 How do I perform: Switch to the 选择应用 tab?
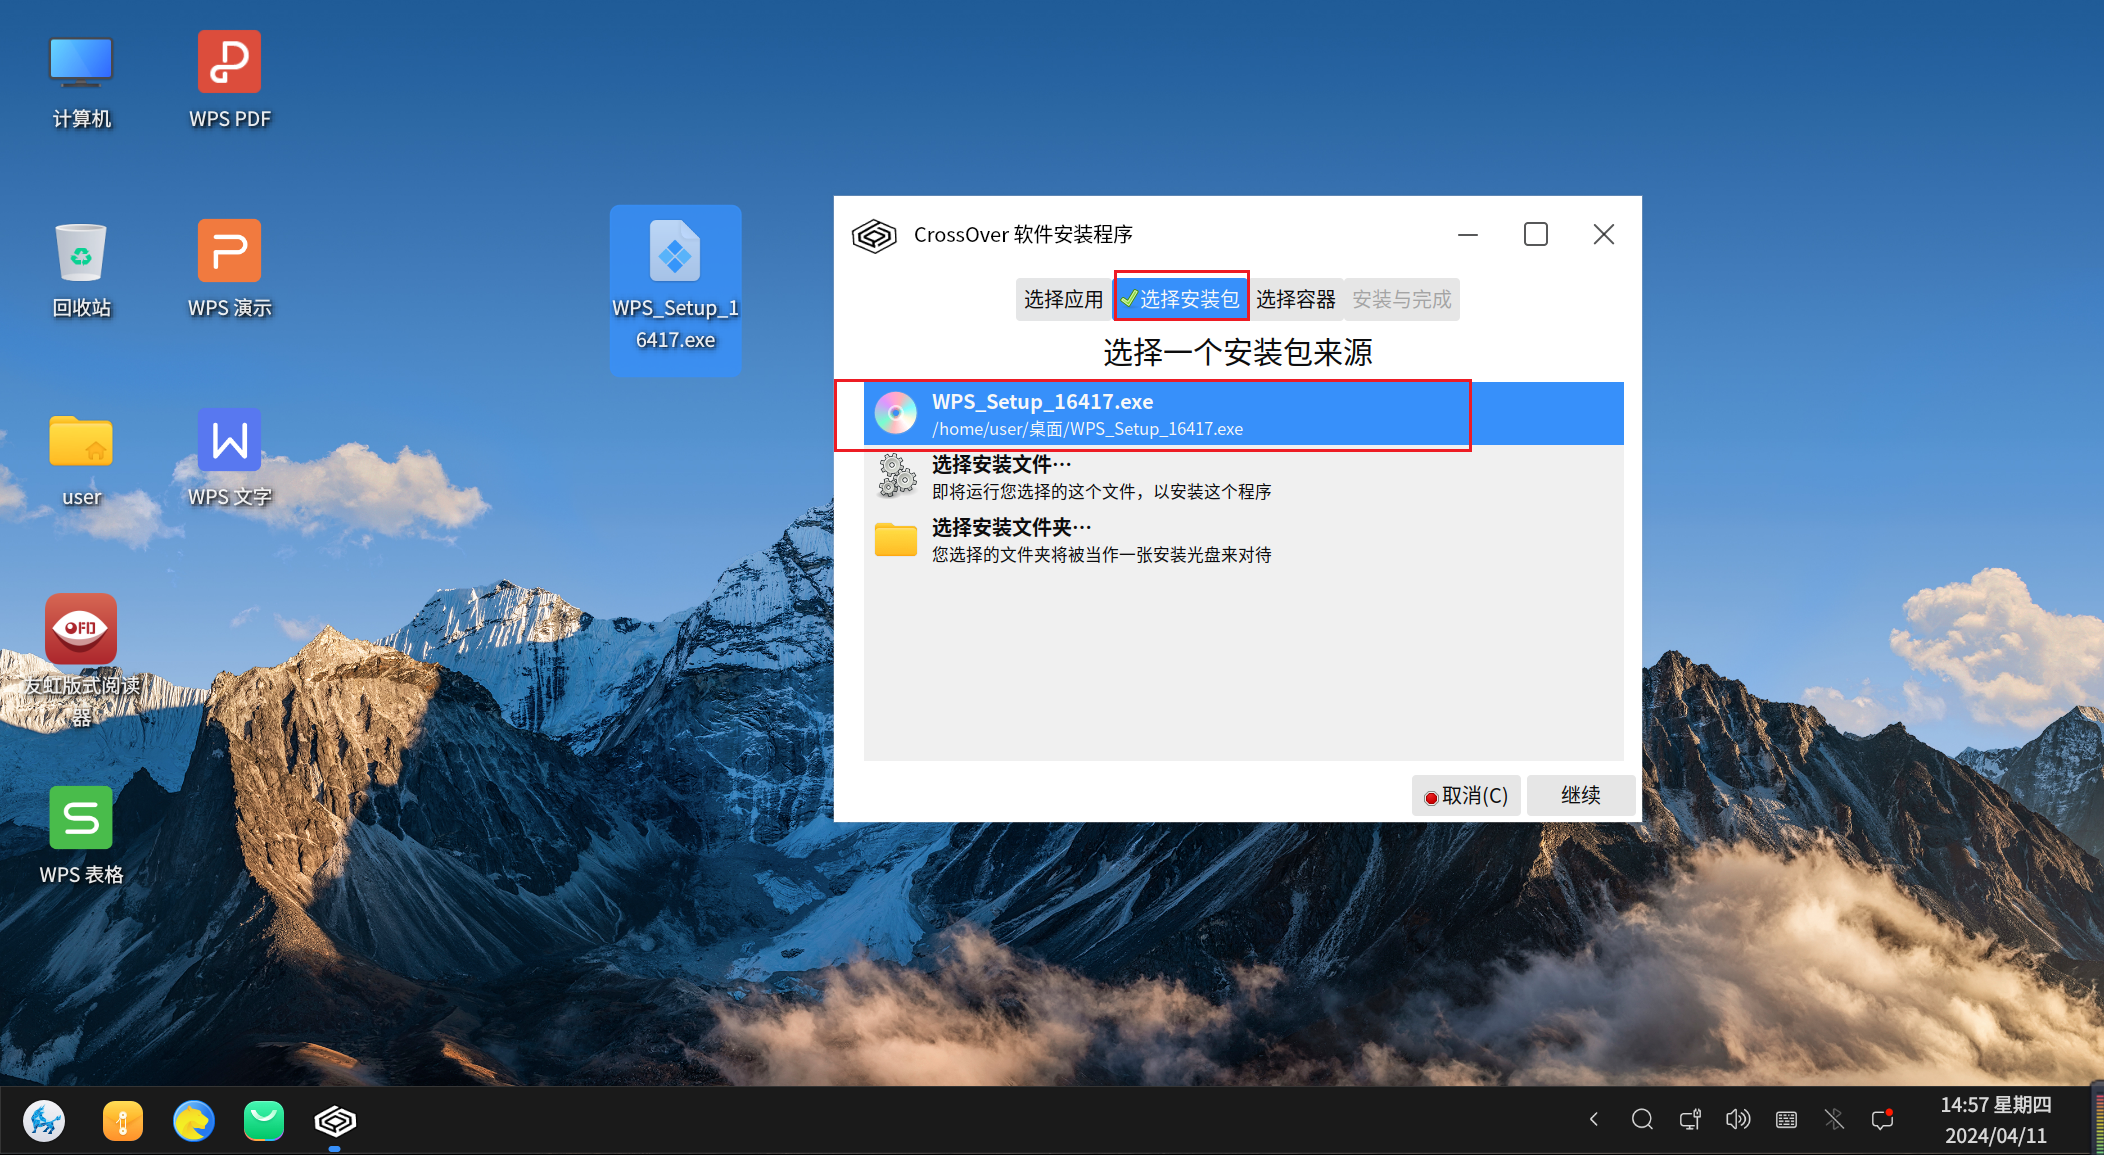tap(1063, 299)
